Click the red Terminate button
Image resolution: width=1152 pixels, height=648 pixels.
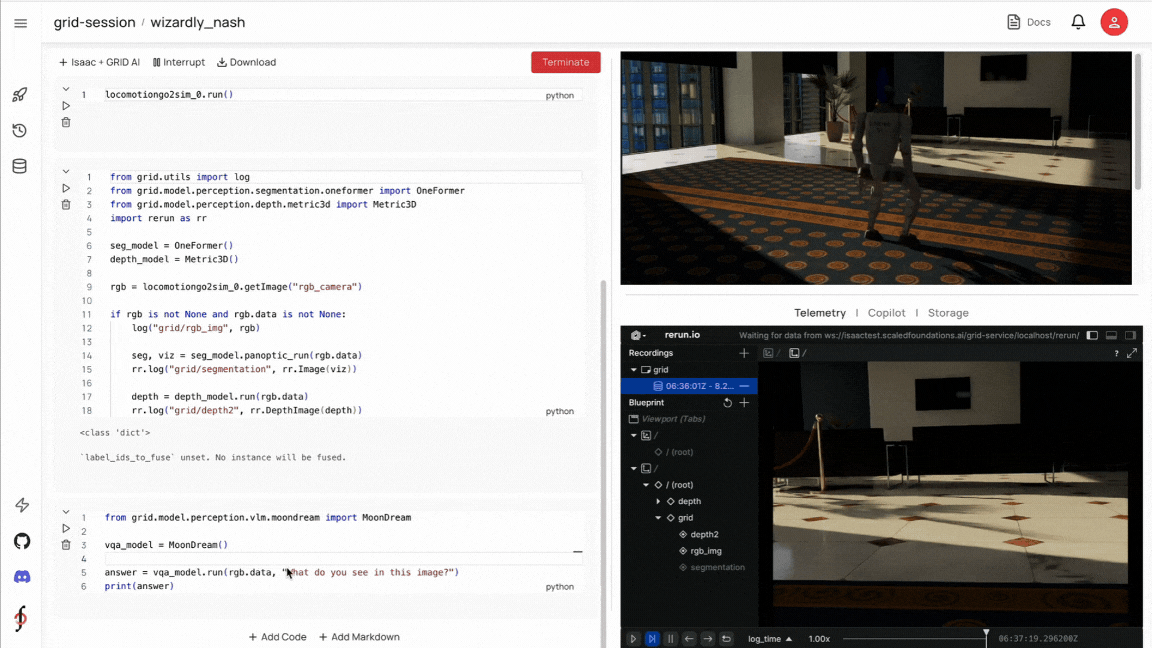point(566,62)
